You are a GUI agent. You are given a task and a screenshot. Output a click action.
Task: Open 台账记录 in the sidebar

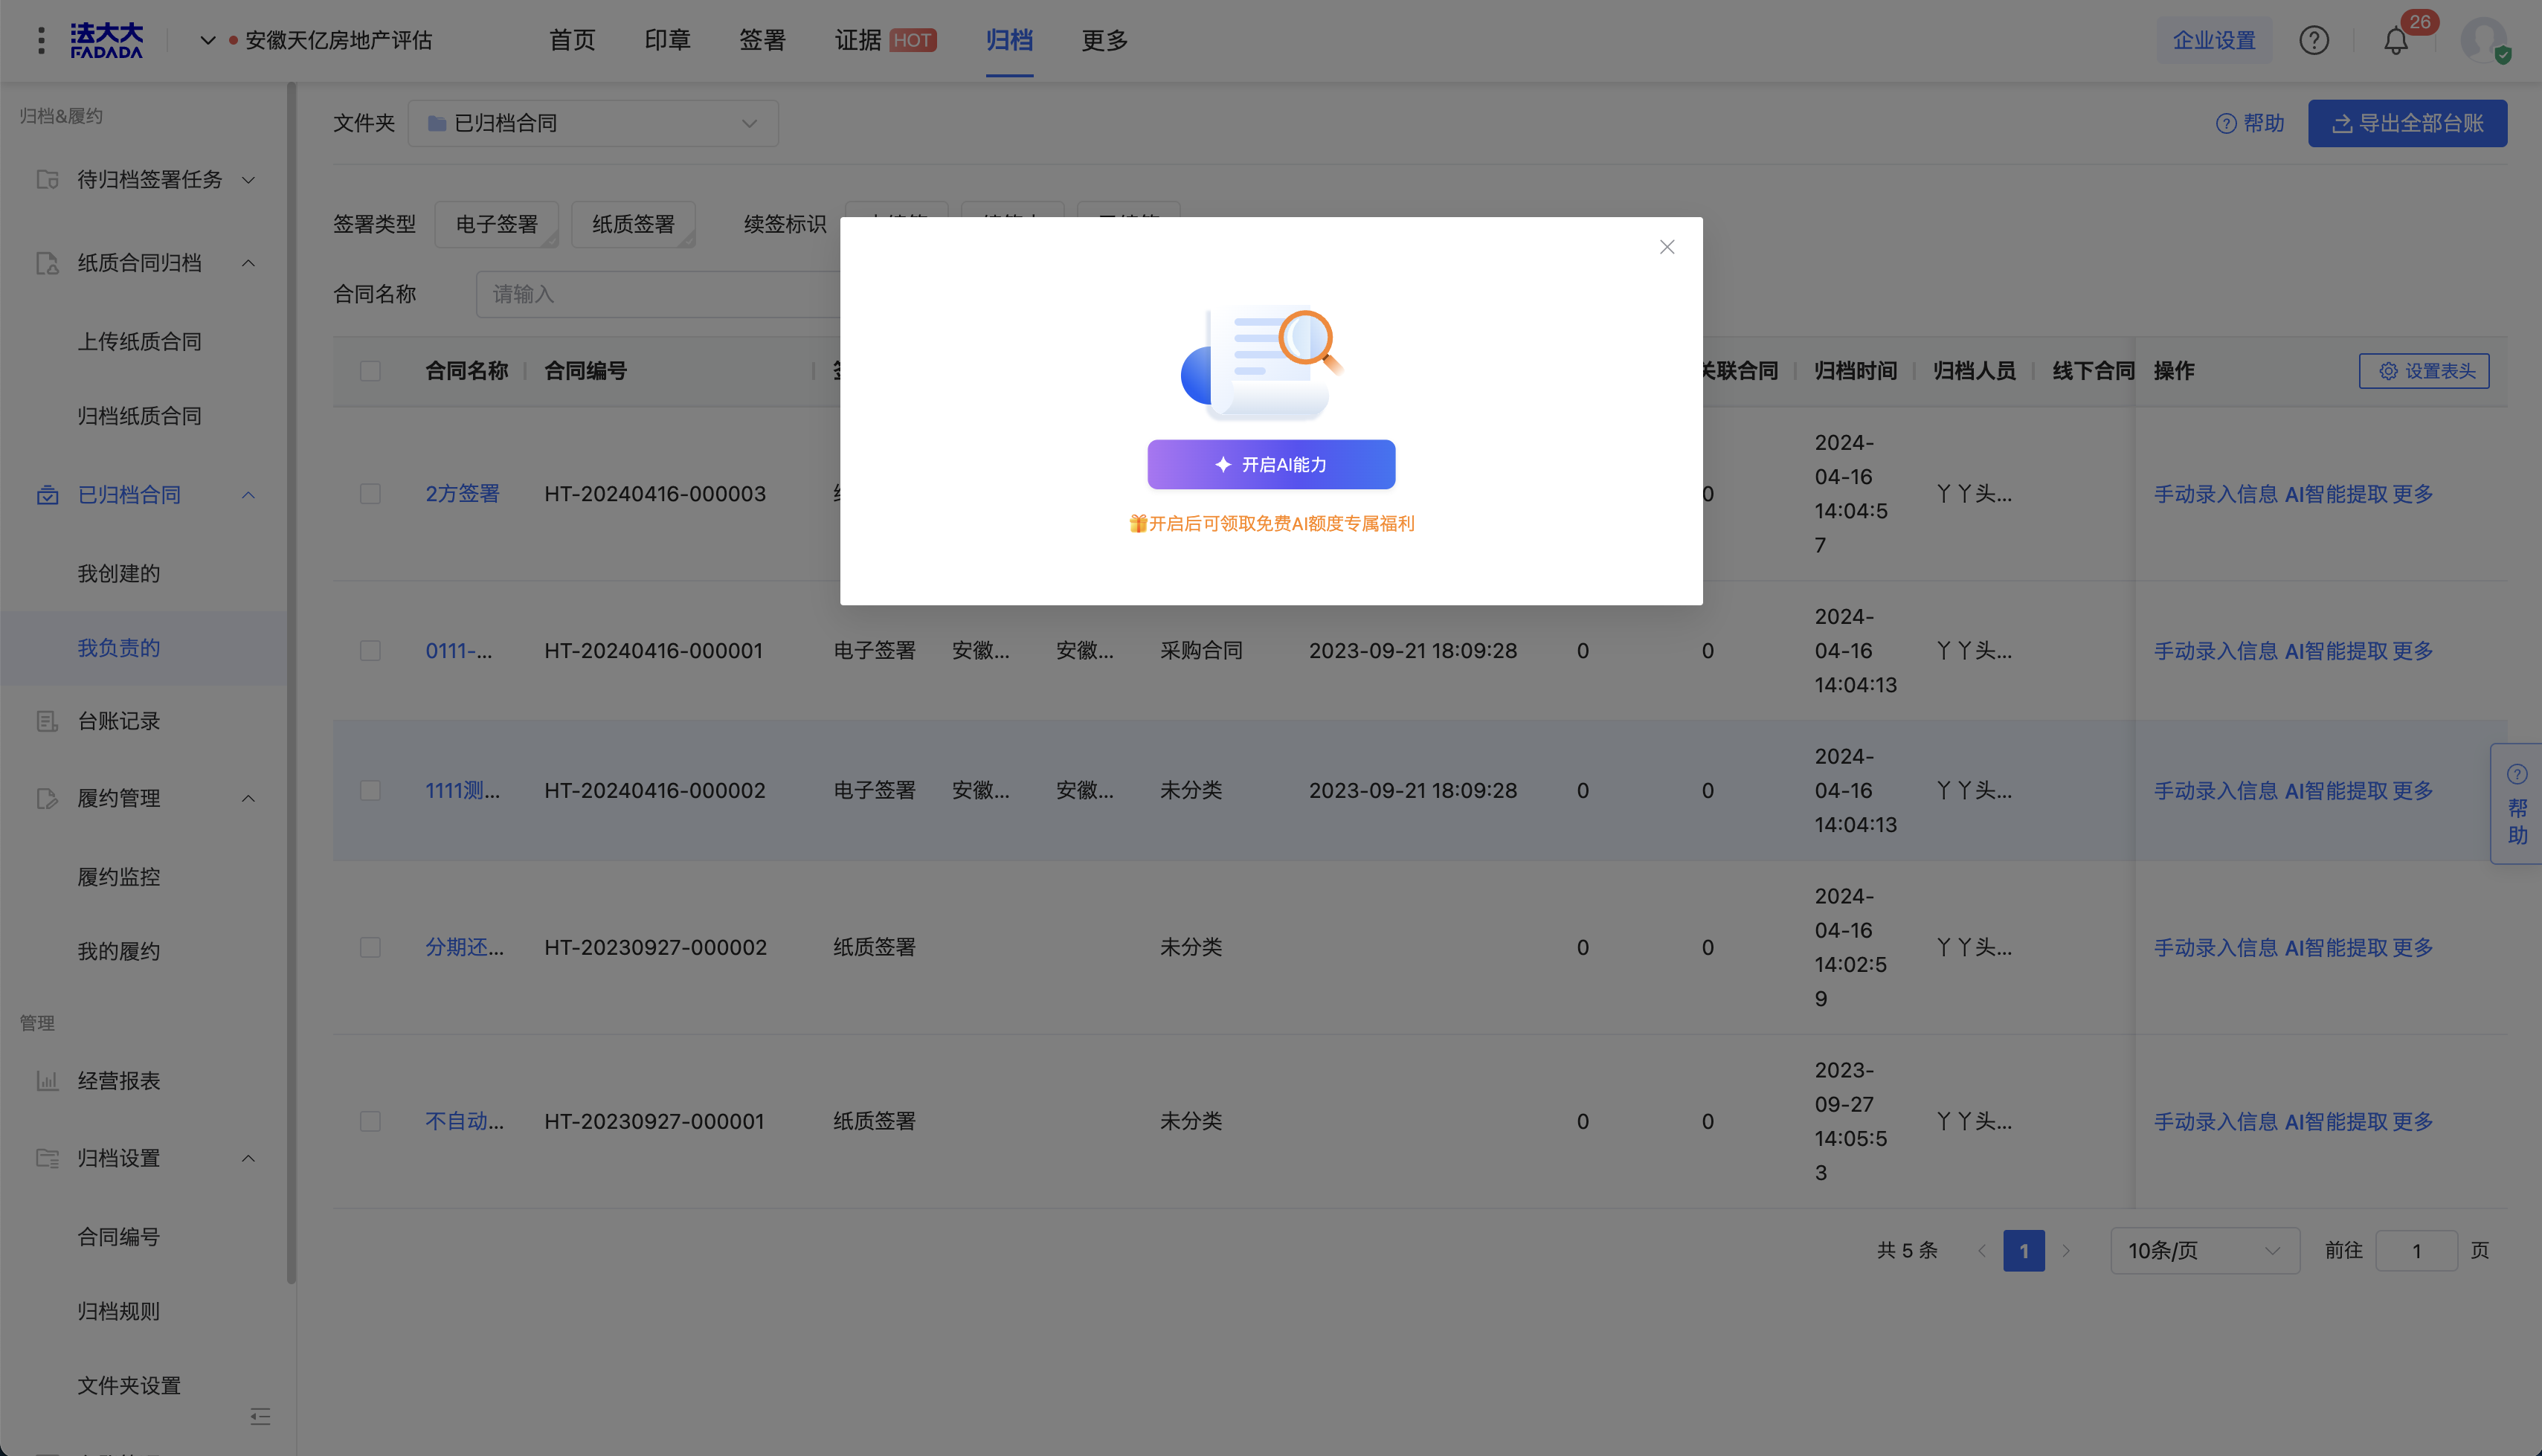tap(119, 721)
